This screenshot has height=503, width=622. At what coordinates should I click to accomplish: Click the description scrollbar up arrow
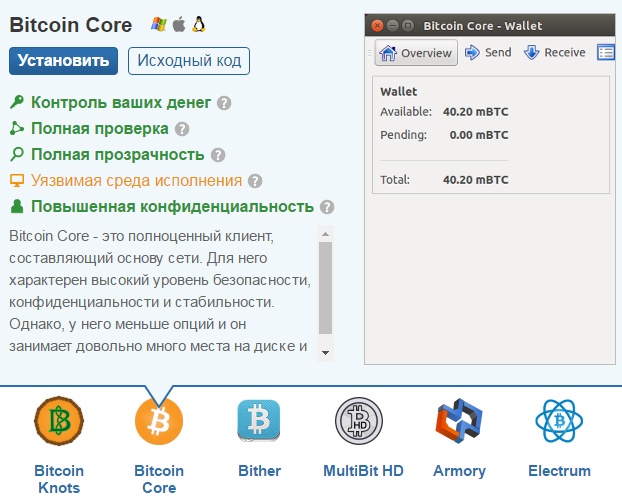tap(325, 234)
